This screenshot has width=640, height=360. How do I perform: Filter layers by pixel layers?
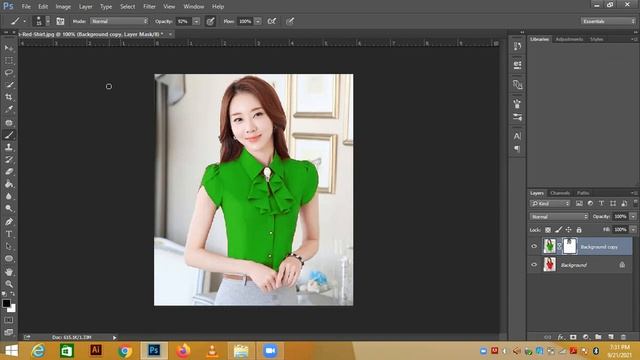point(579,203)
